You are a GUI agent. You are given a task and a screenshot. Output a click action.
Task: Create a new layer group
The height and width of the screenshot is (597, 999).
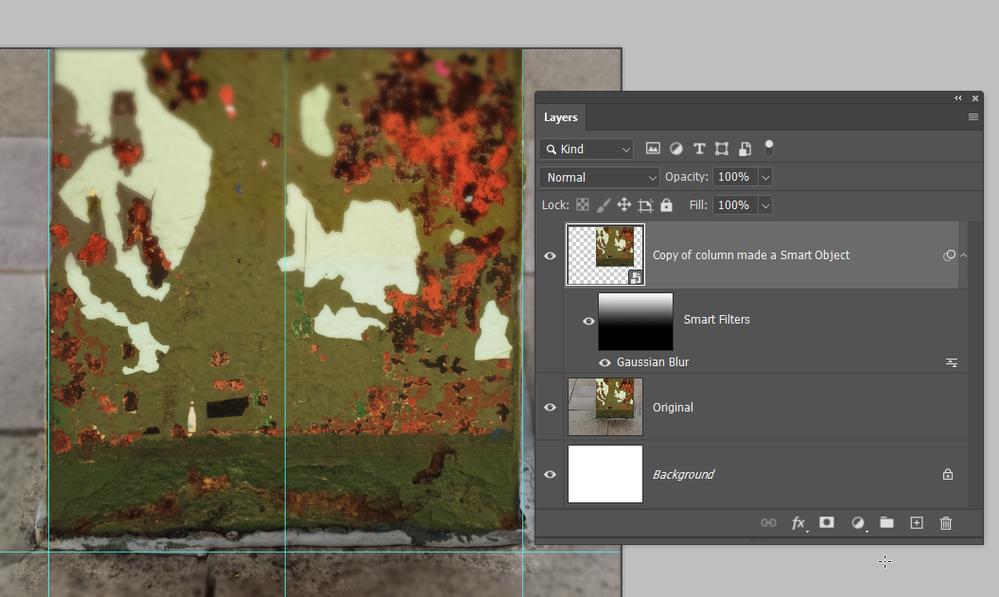click(886, 522)
